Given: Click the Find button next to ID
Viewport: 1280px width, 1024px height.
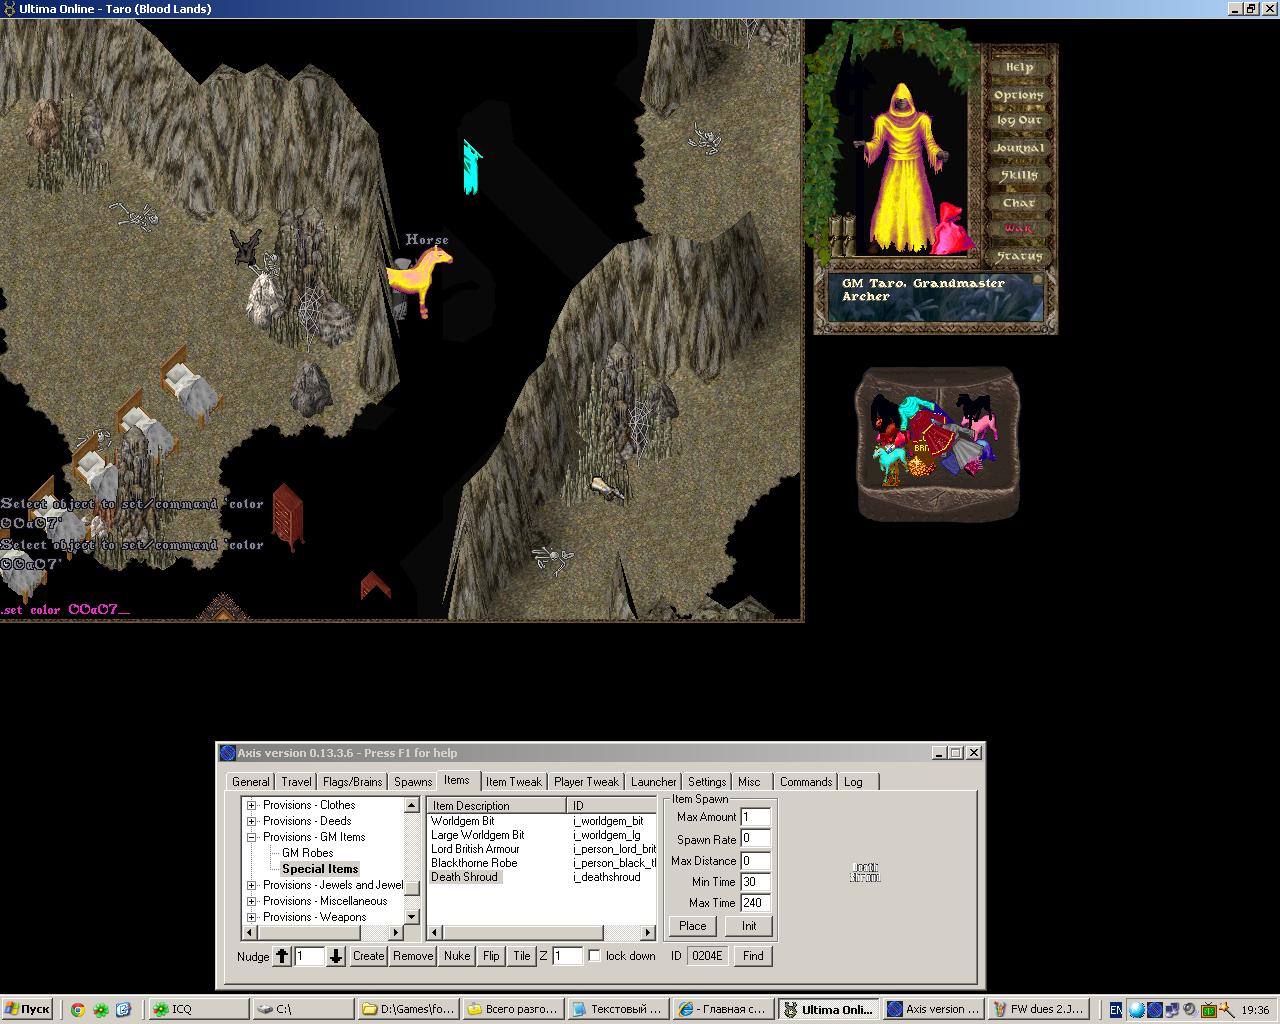Looking at the screenshot, I should (x=753, y=956).
